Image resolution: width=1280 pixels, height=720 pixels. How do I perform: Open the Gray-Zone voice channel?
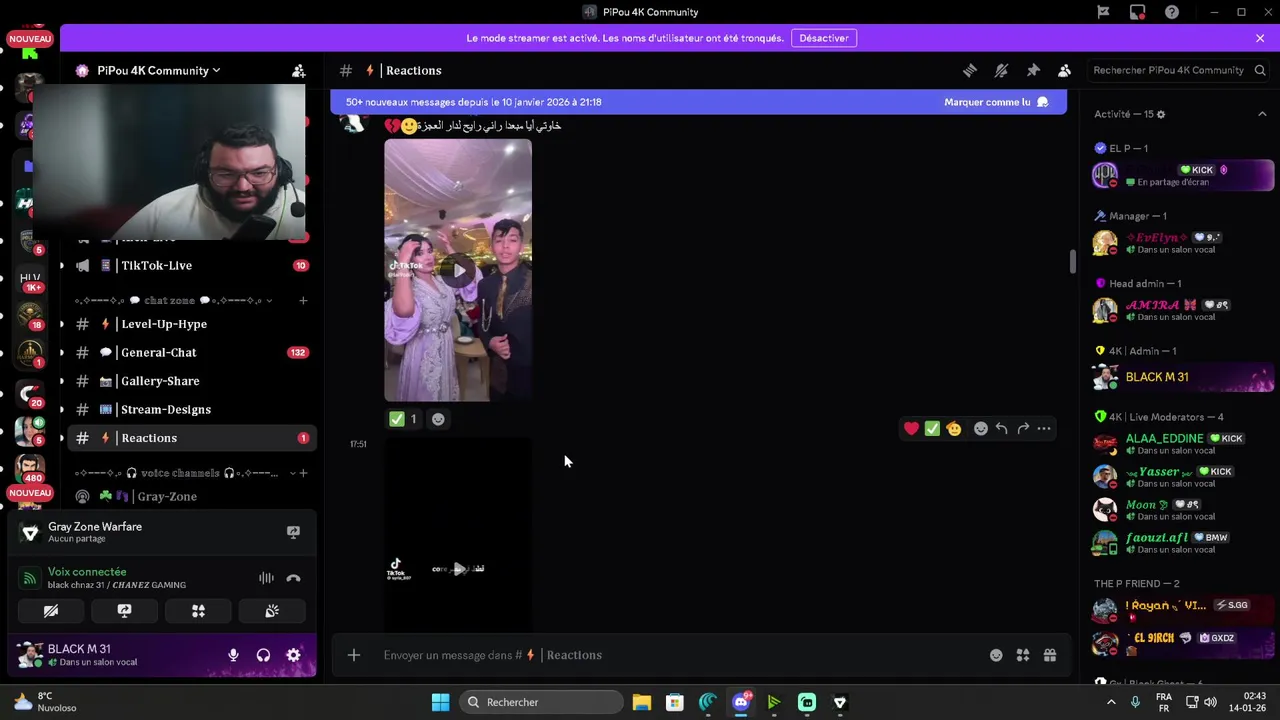click(166, 496)
